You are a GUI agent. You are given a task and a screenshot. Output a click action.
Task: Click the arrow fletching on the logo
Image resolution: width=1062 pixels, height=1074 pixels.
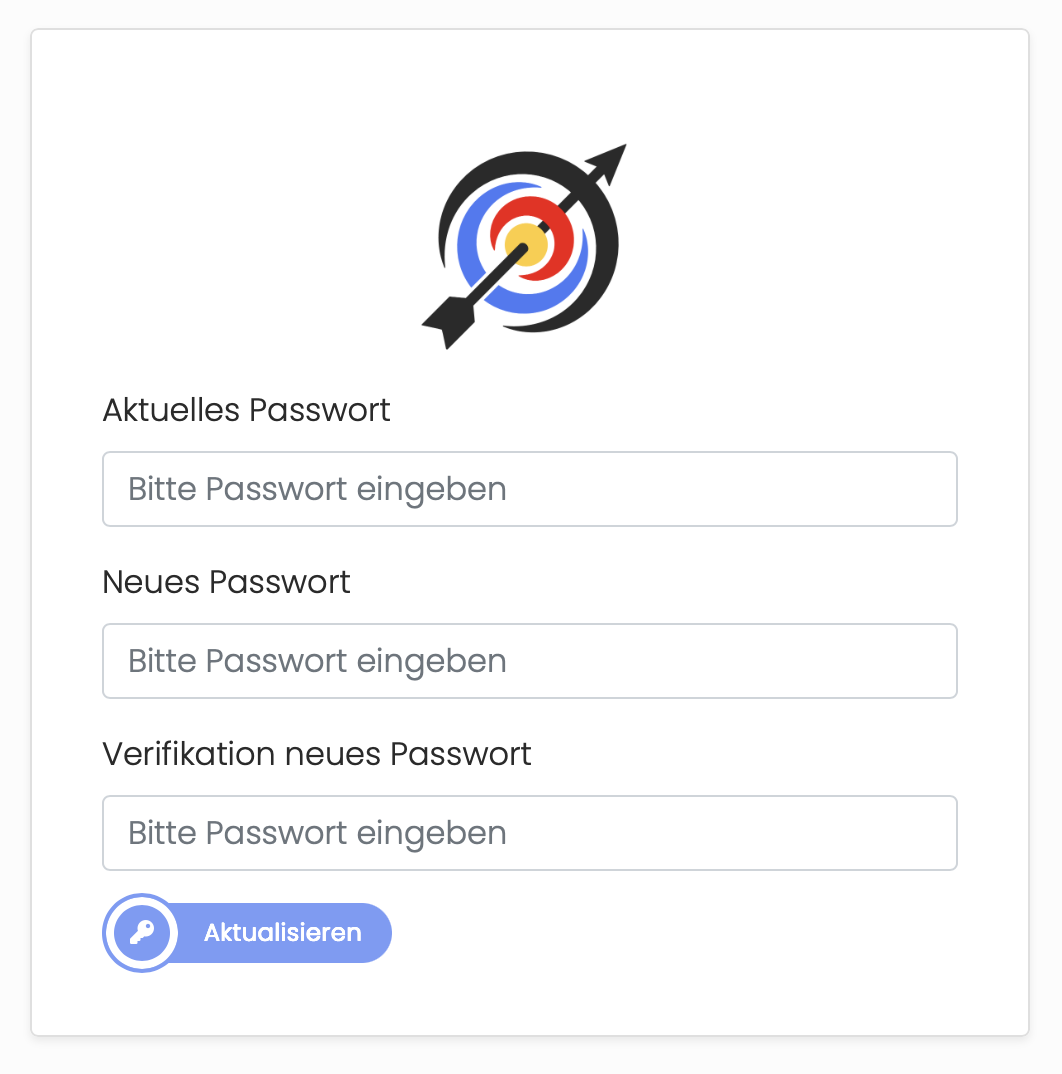pos(448,322)
